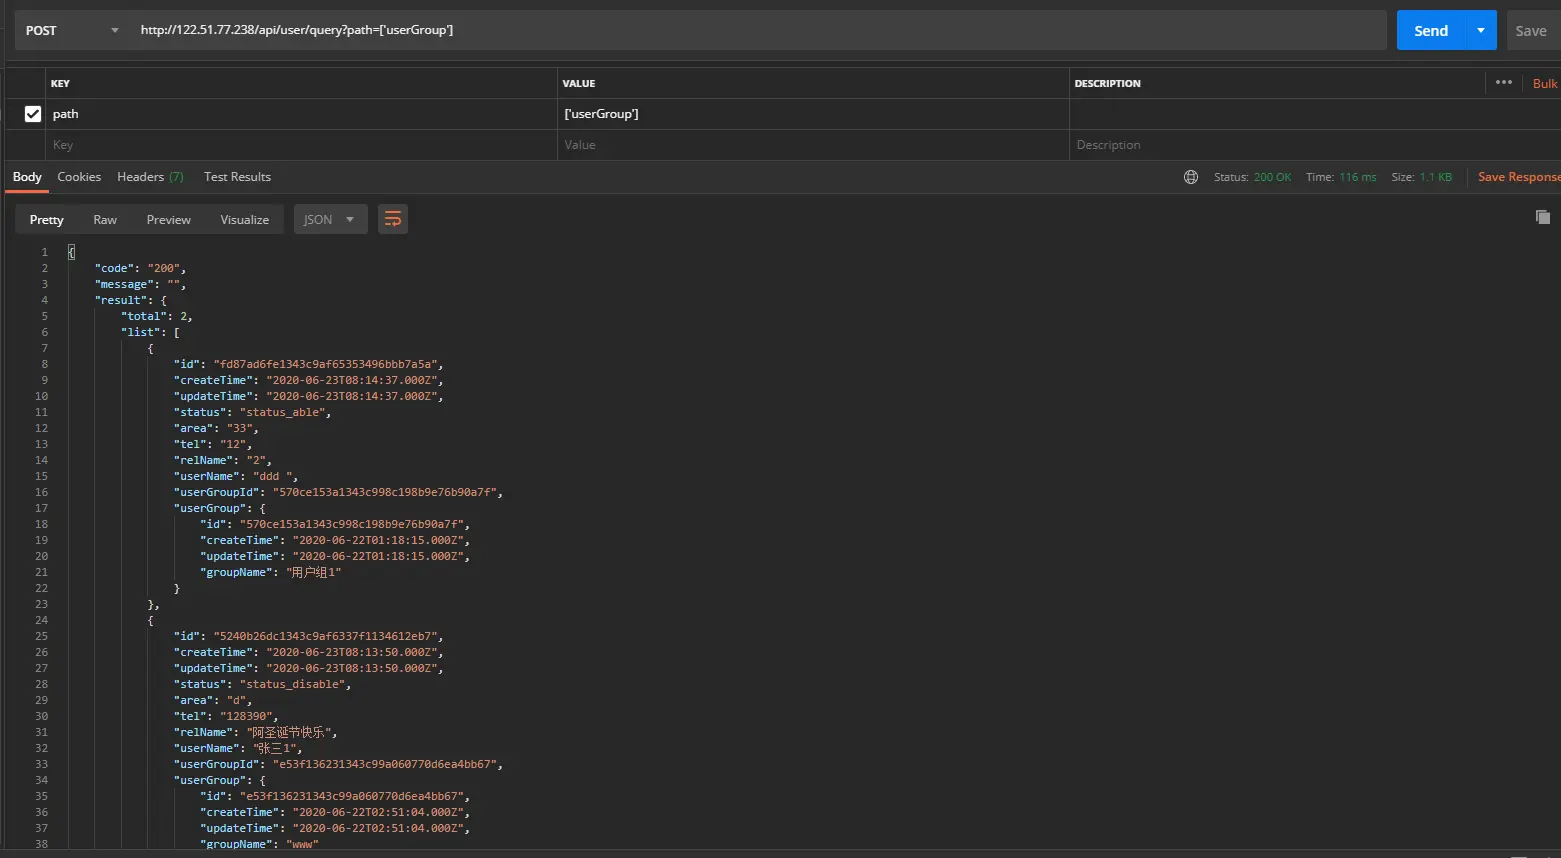
Task: Click the Send button
Action: click(x=1430, y=30)
